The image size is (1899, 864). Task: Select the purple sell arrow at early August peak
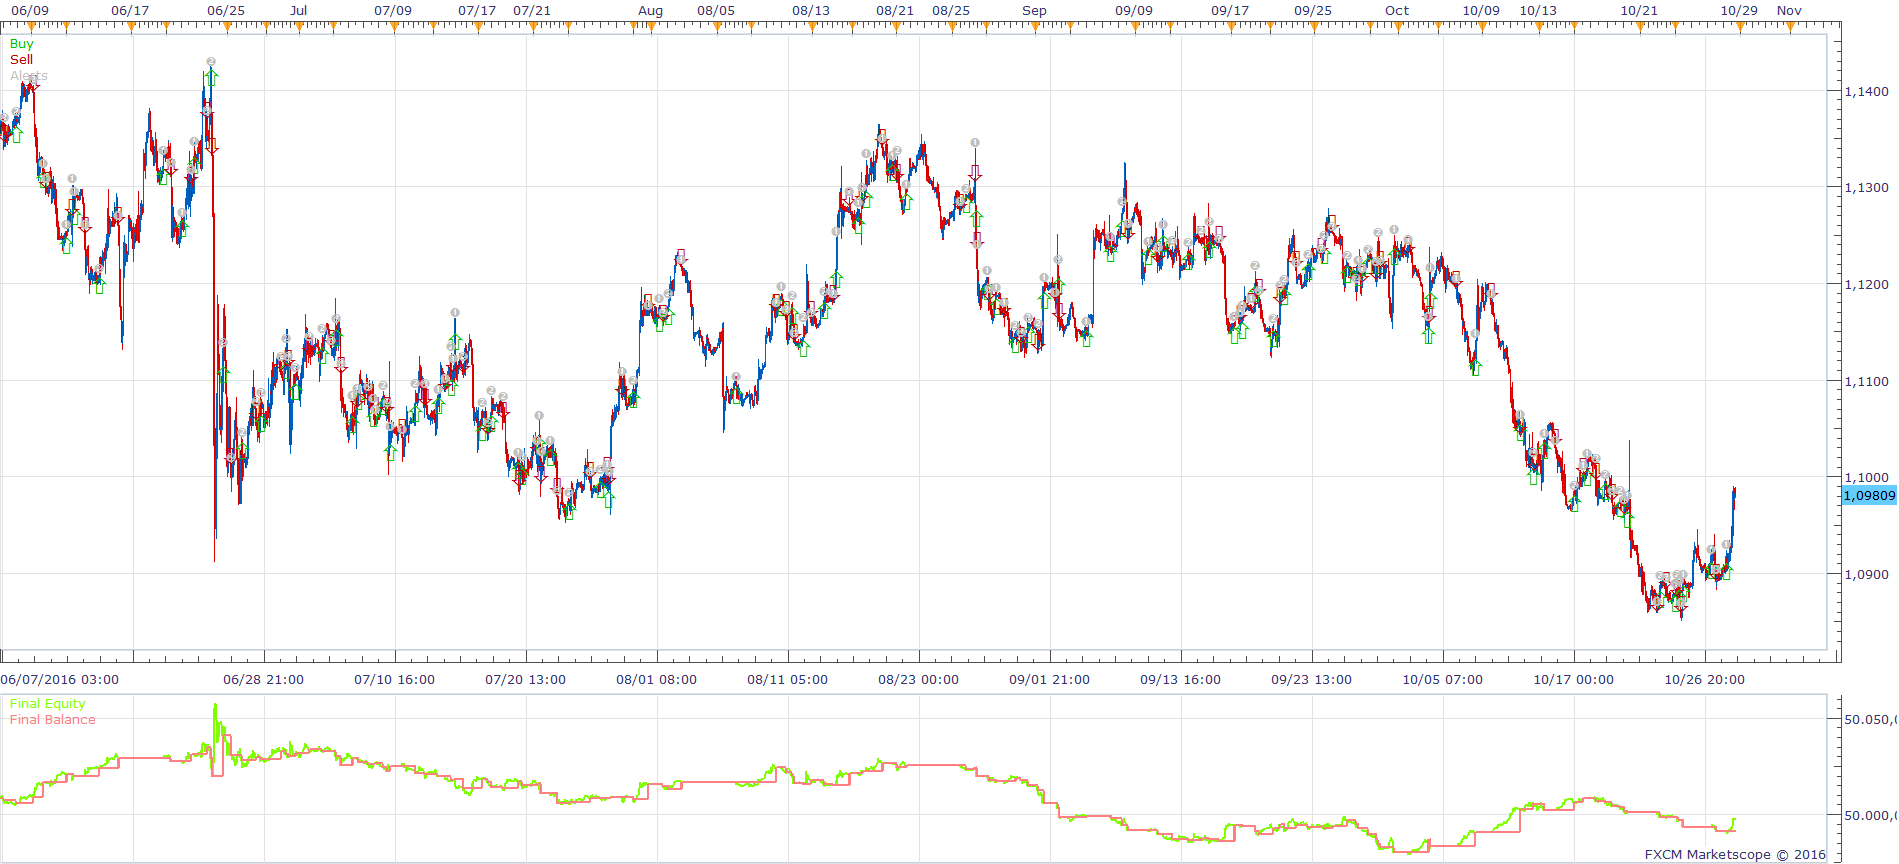tap(681, 256)
